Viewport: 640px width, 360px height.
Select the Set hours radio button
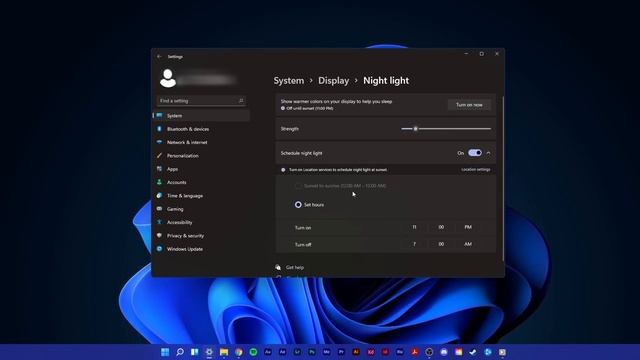298,204
